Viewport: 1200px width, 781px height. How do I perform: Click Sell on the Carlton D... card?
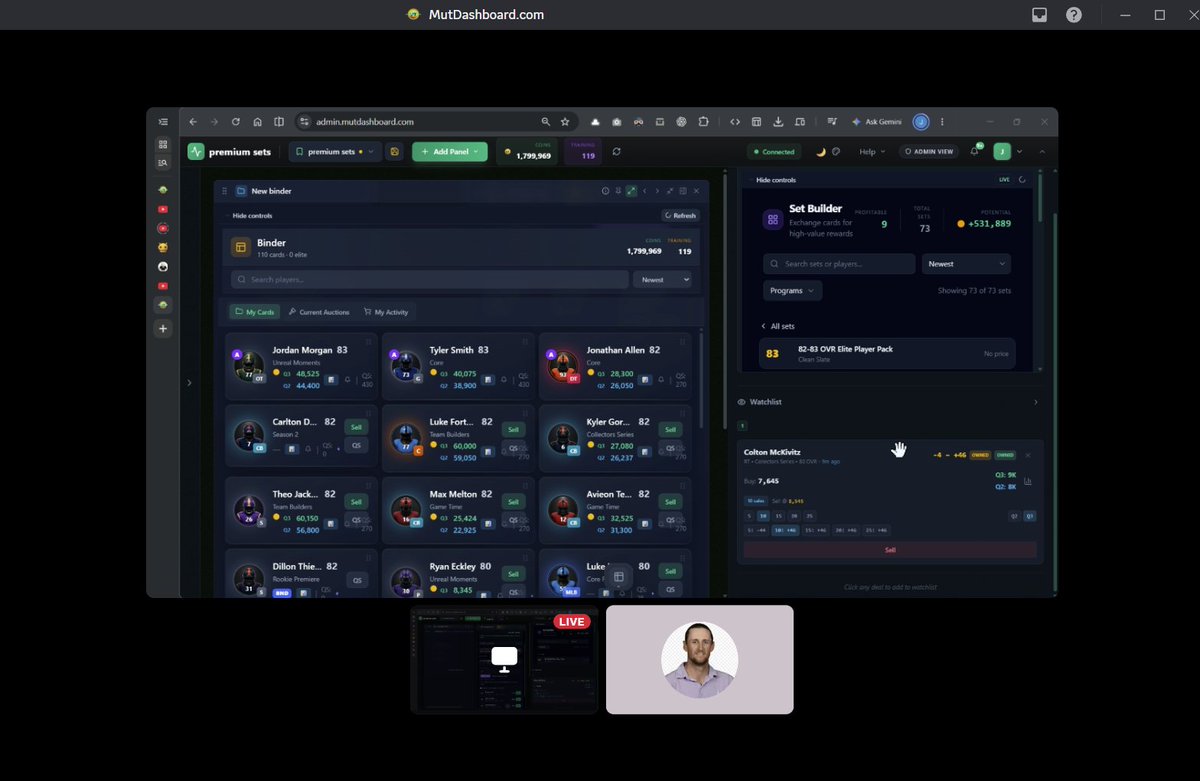pyautogui.click(x=356, y=427)
